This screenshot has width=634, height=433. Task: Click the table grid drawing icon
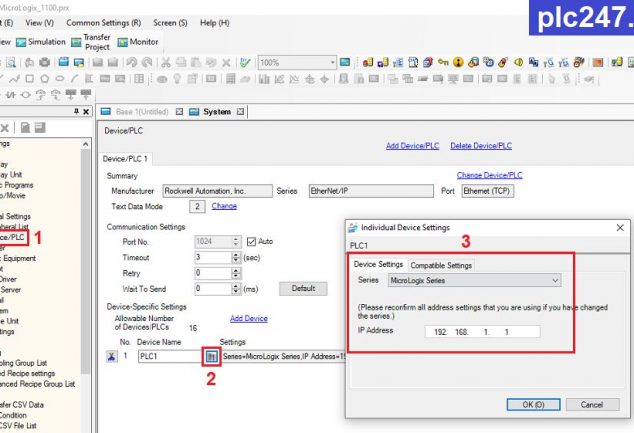tap(139, 78)
